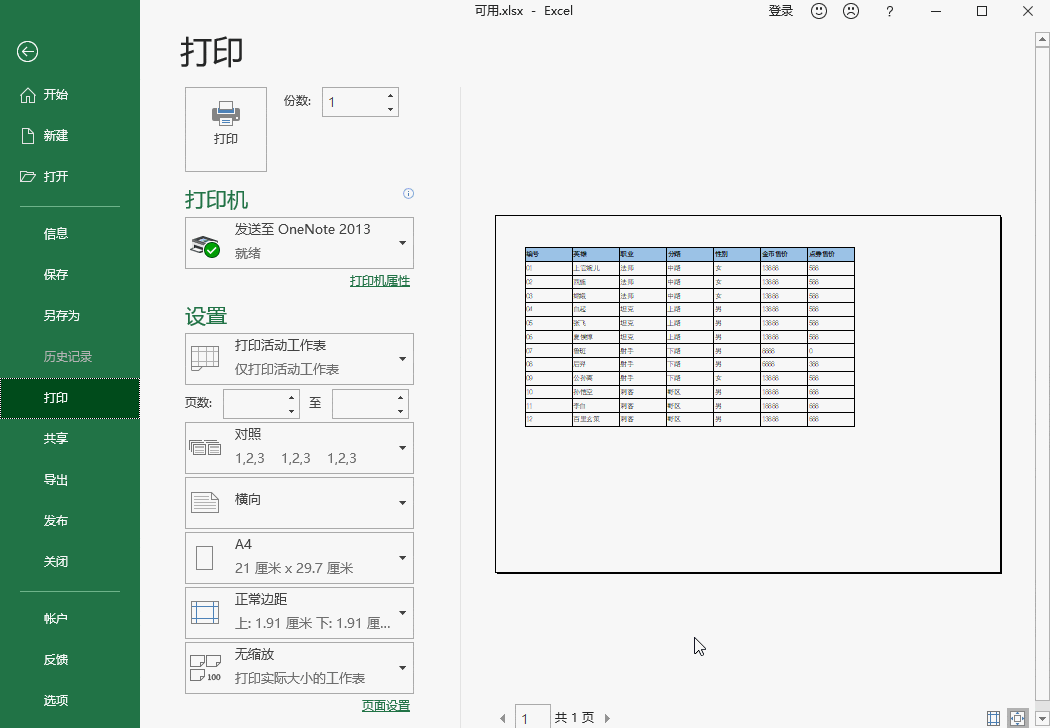Select 关闭 in the sidebar
Viewport: 1050px width, 728px height.
tap(70, 561)
